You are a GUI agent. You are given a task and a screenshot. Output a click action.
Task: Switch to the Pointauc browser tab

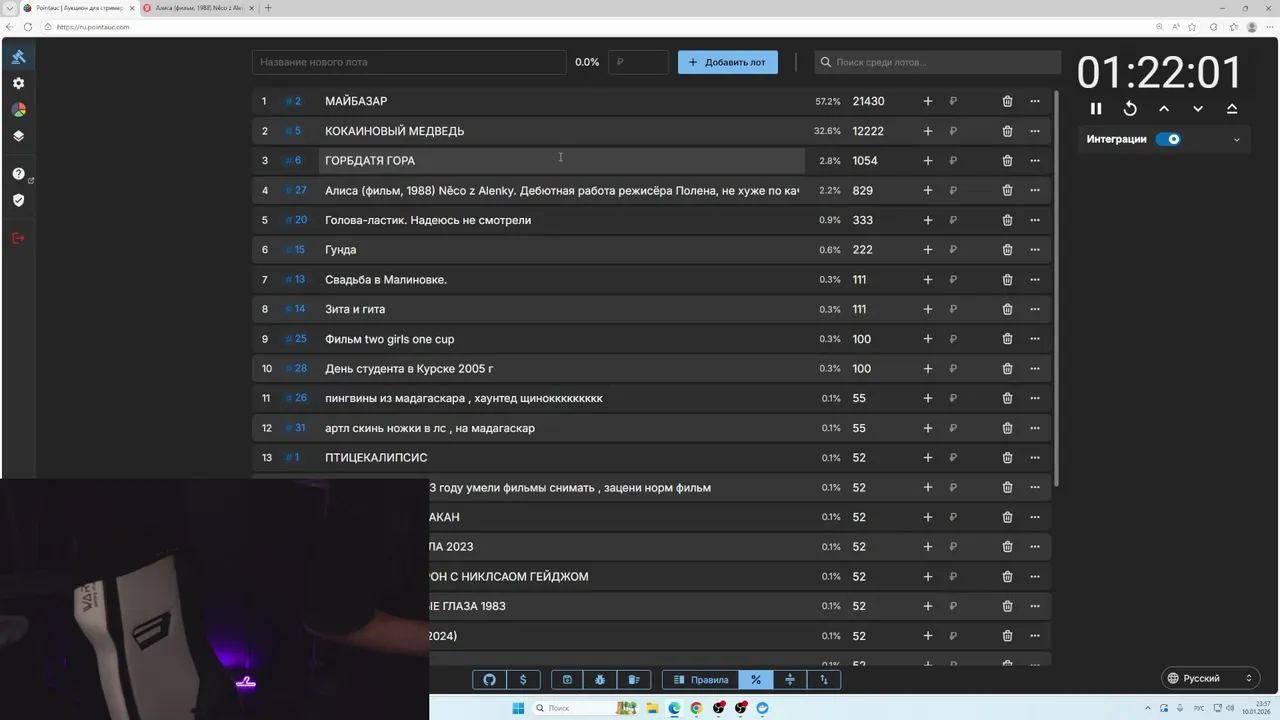click(78, 8)
